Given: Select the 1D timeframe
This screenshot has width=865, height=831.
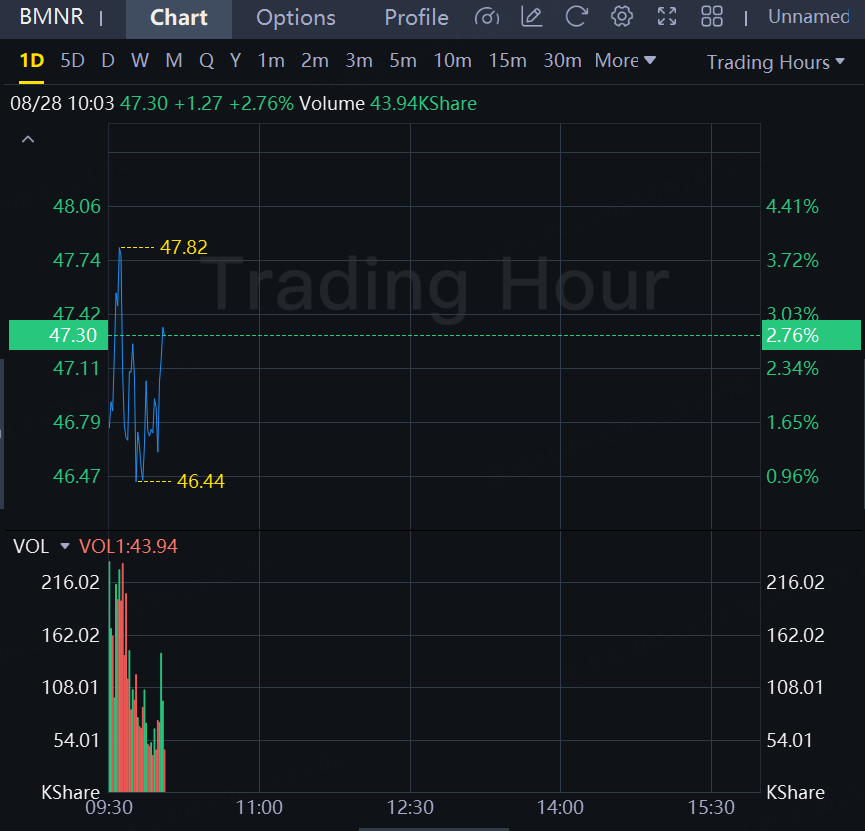Looking at the screenshot, I should tap(31, 60).
